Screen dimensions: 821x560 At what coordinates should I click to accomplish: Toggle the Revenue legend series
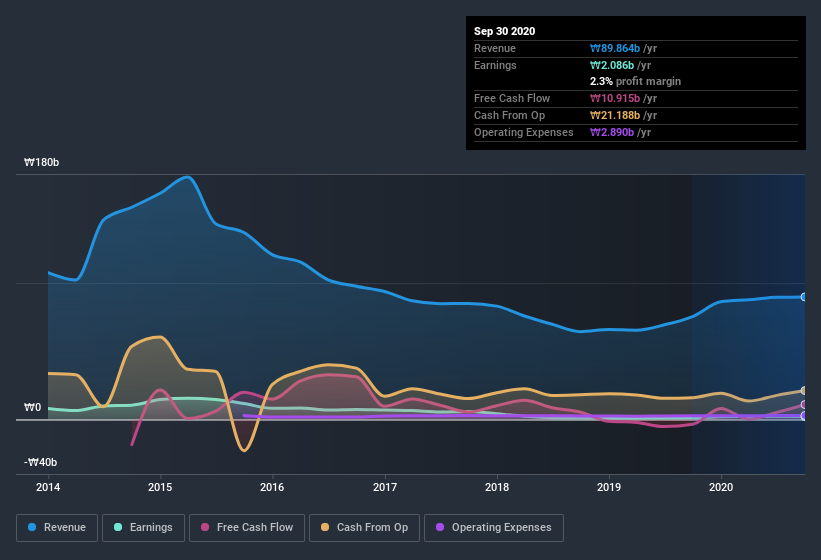point(57,528)
